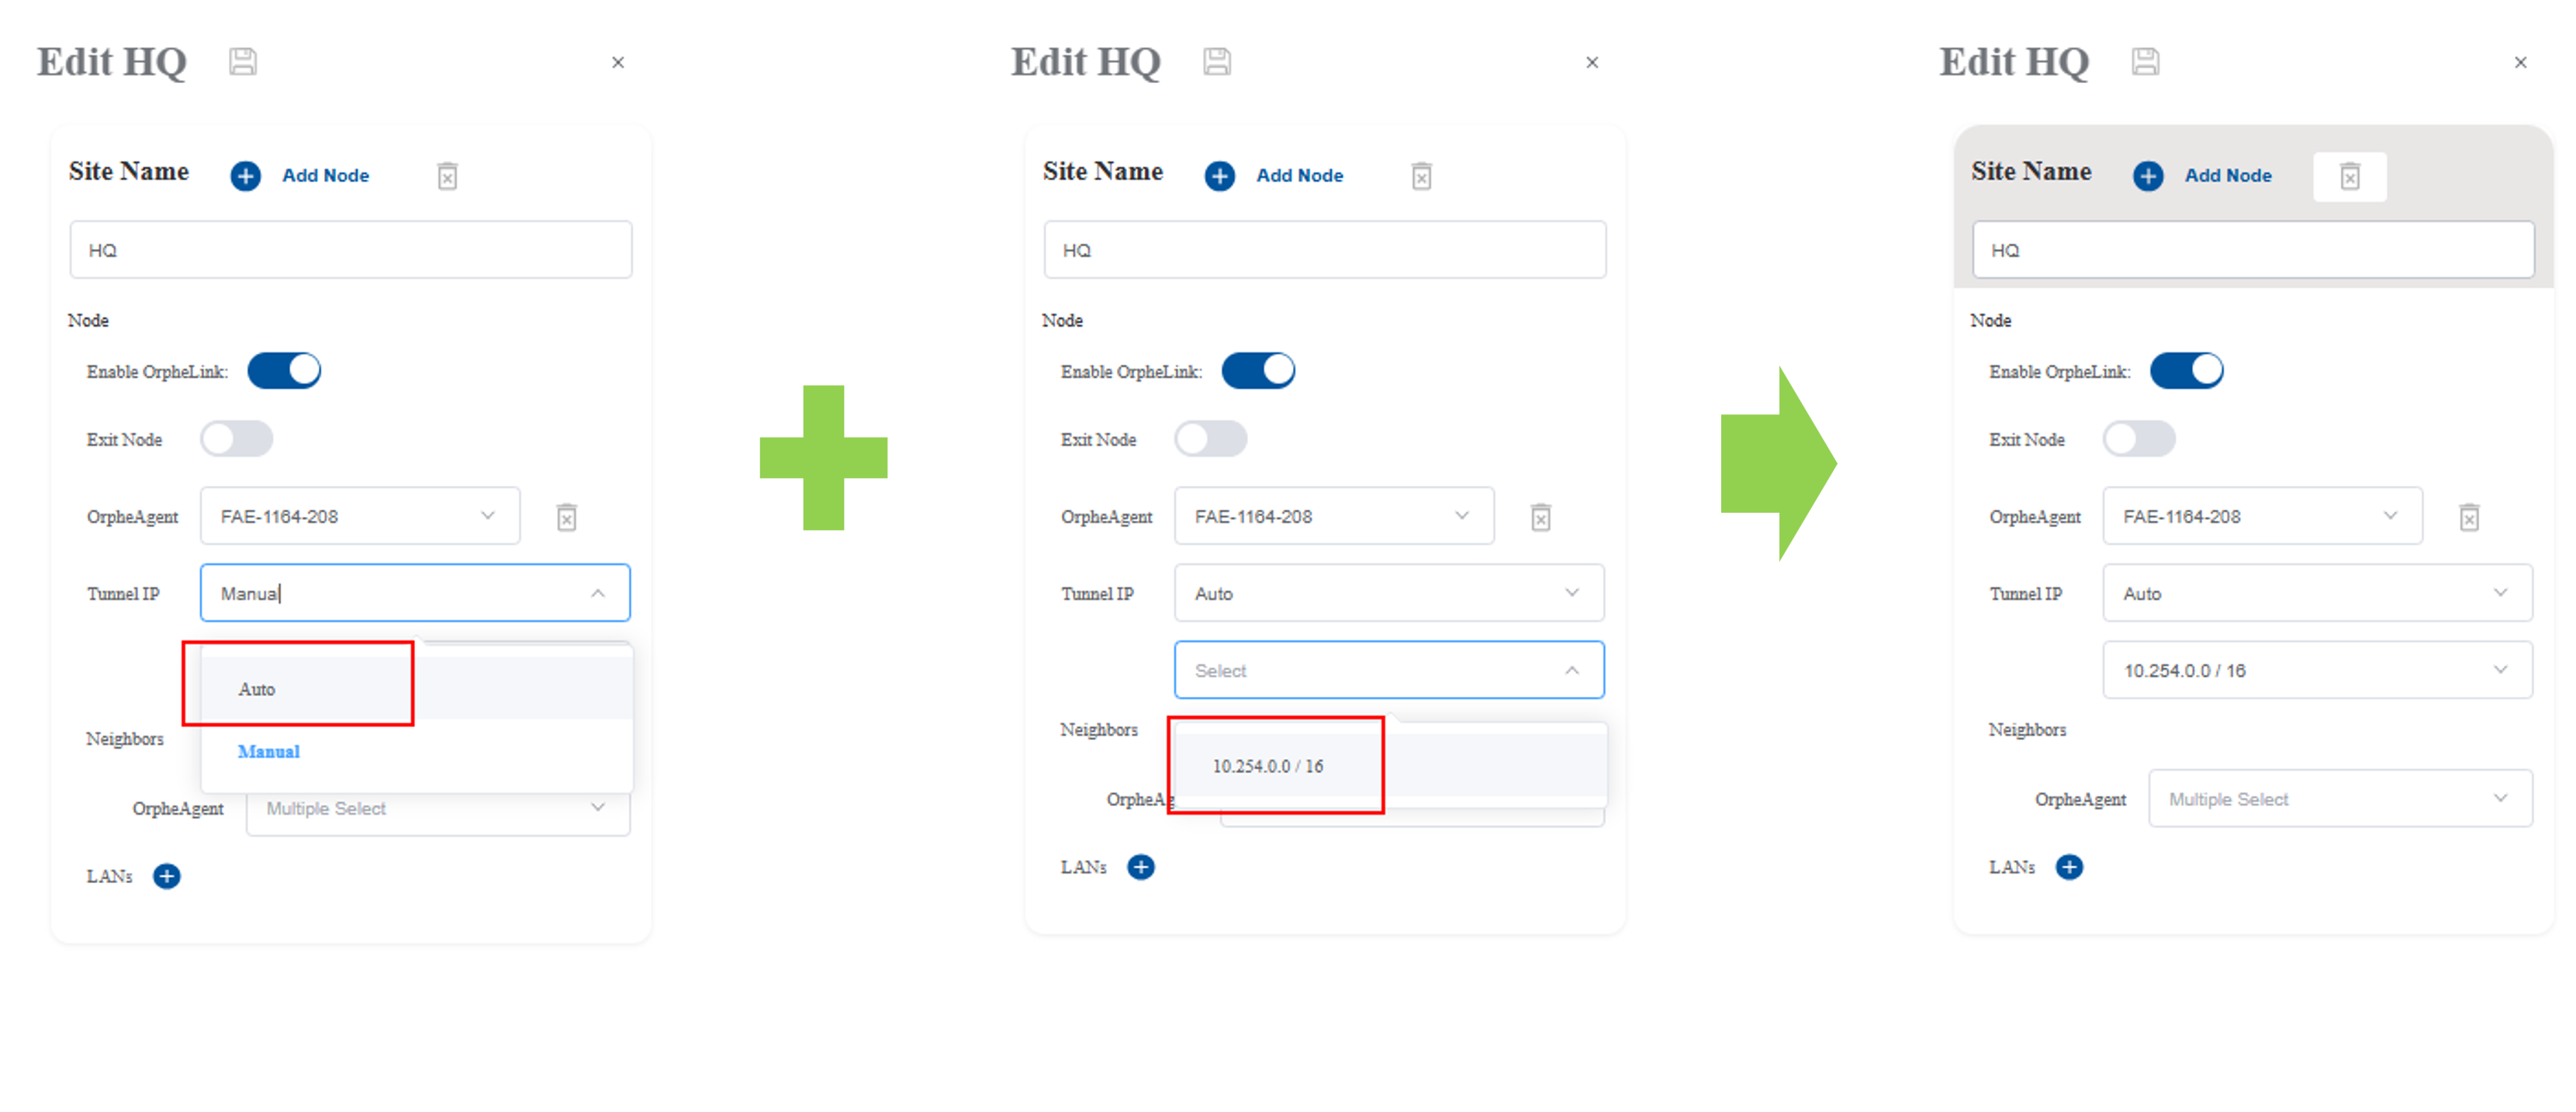Click the Add Node link in the left panel
The width and height of the screenshot is (2576, 1112).
325,176
